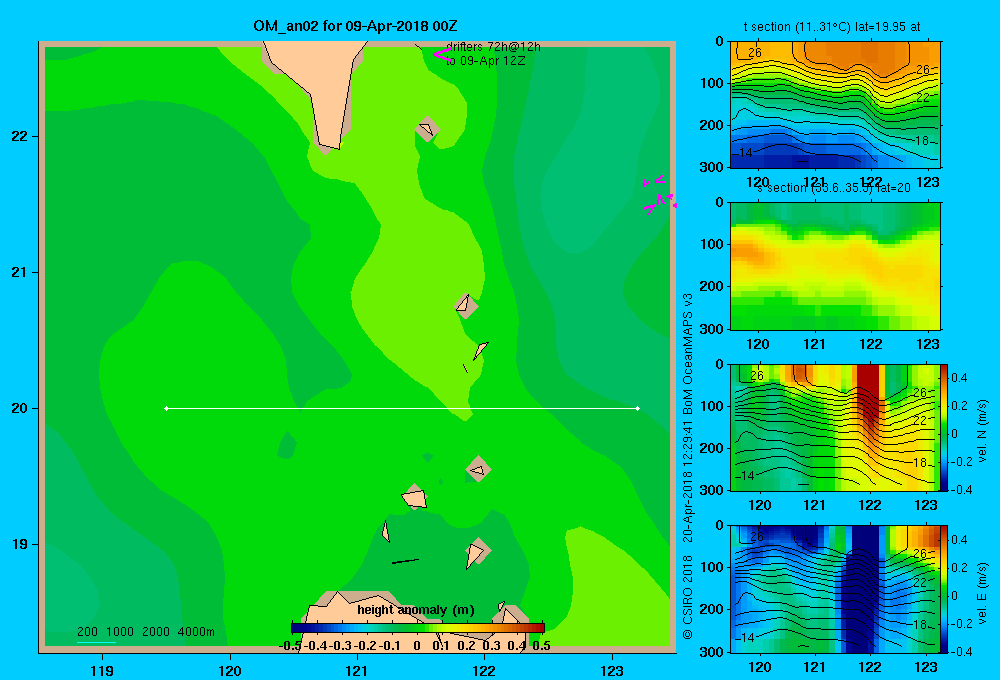Open the temperature section plot

[835, 105]
